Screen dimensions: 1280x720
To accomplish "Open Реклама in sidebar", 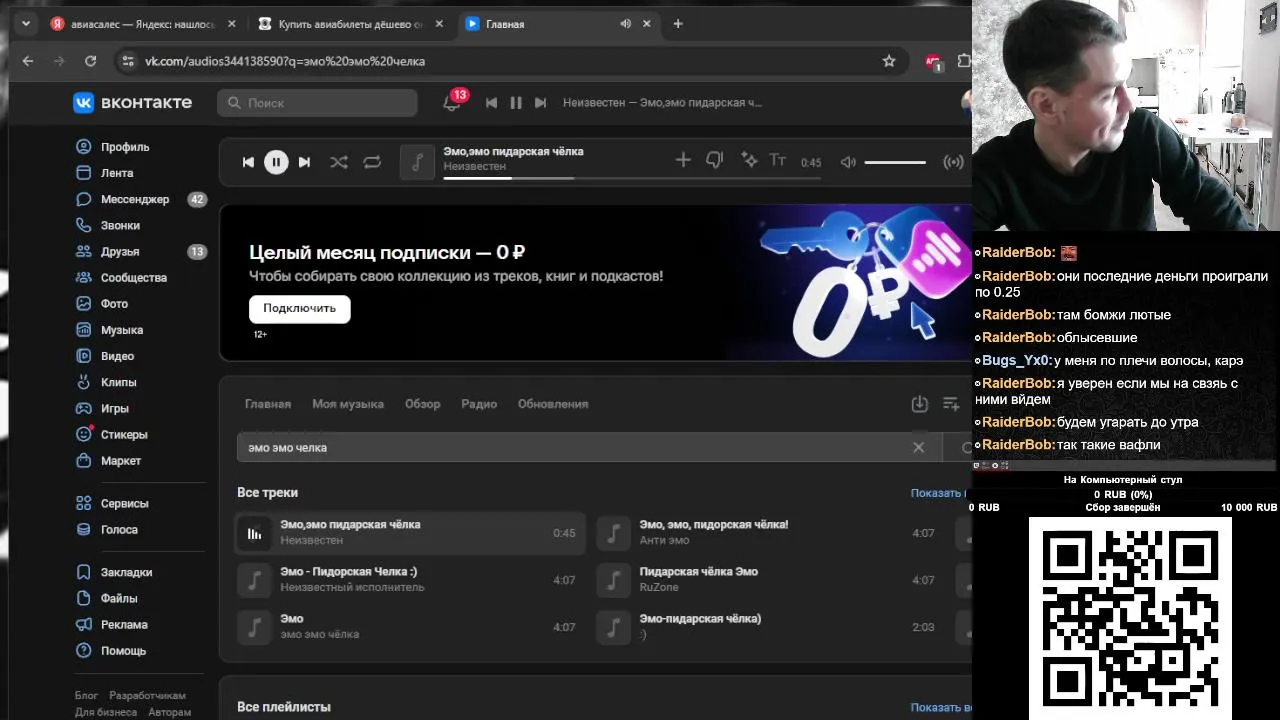I will coord(124,624).
